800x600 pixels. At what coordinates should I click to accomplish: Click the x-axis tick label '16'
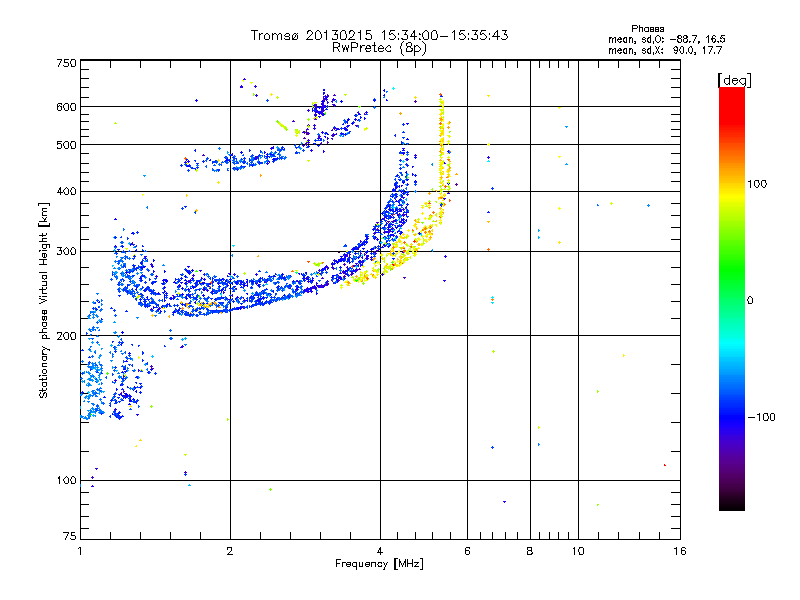tap(680, 551)
